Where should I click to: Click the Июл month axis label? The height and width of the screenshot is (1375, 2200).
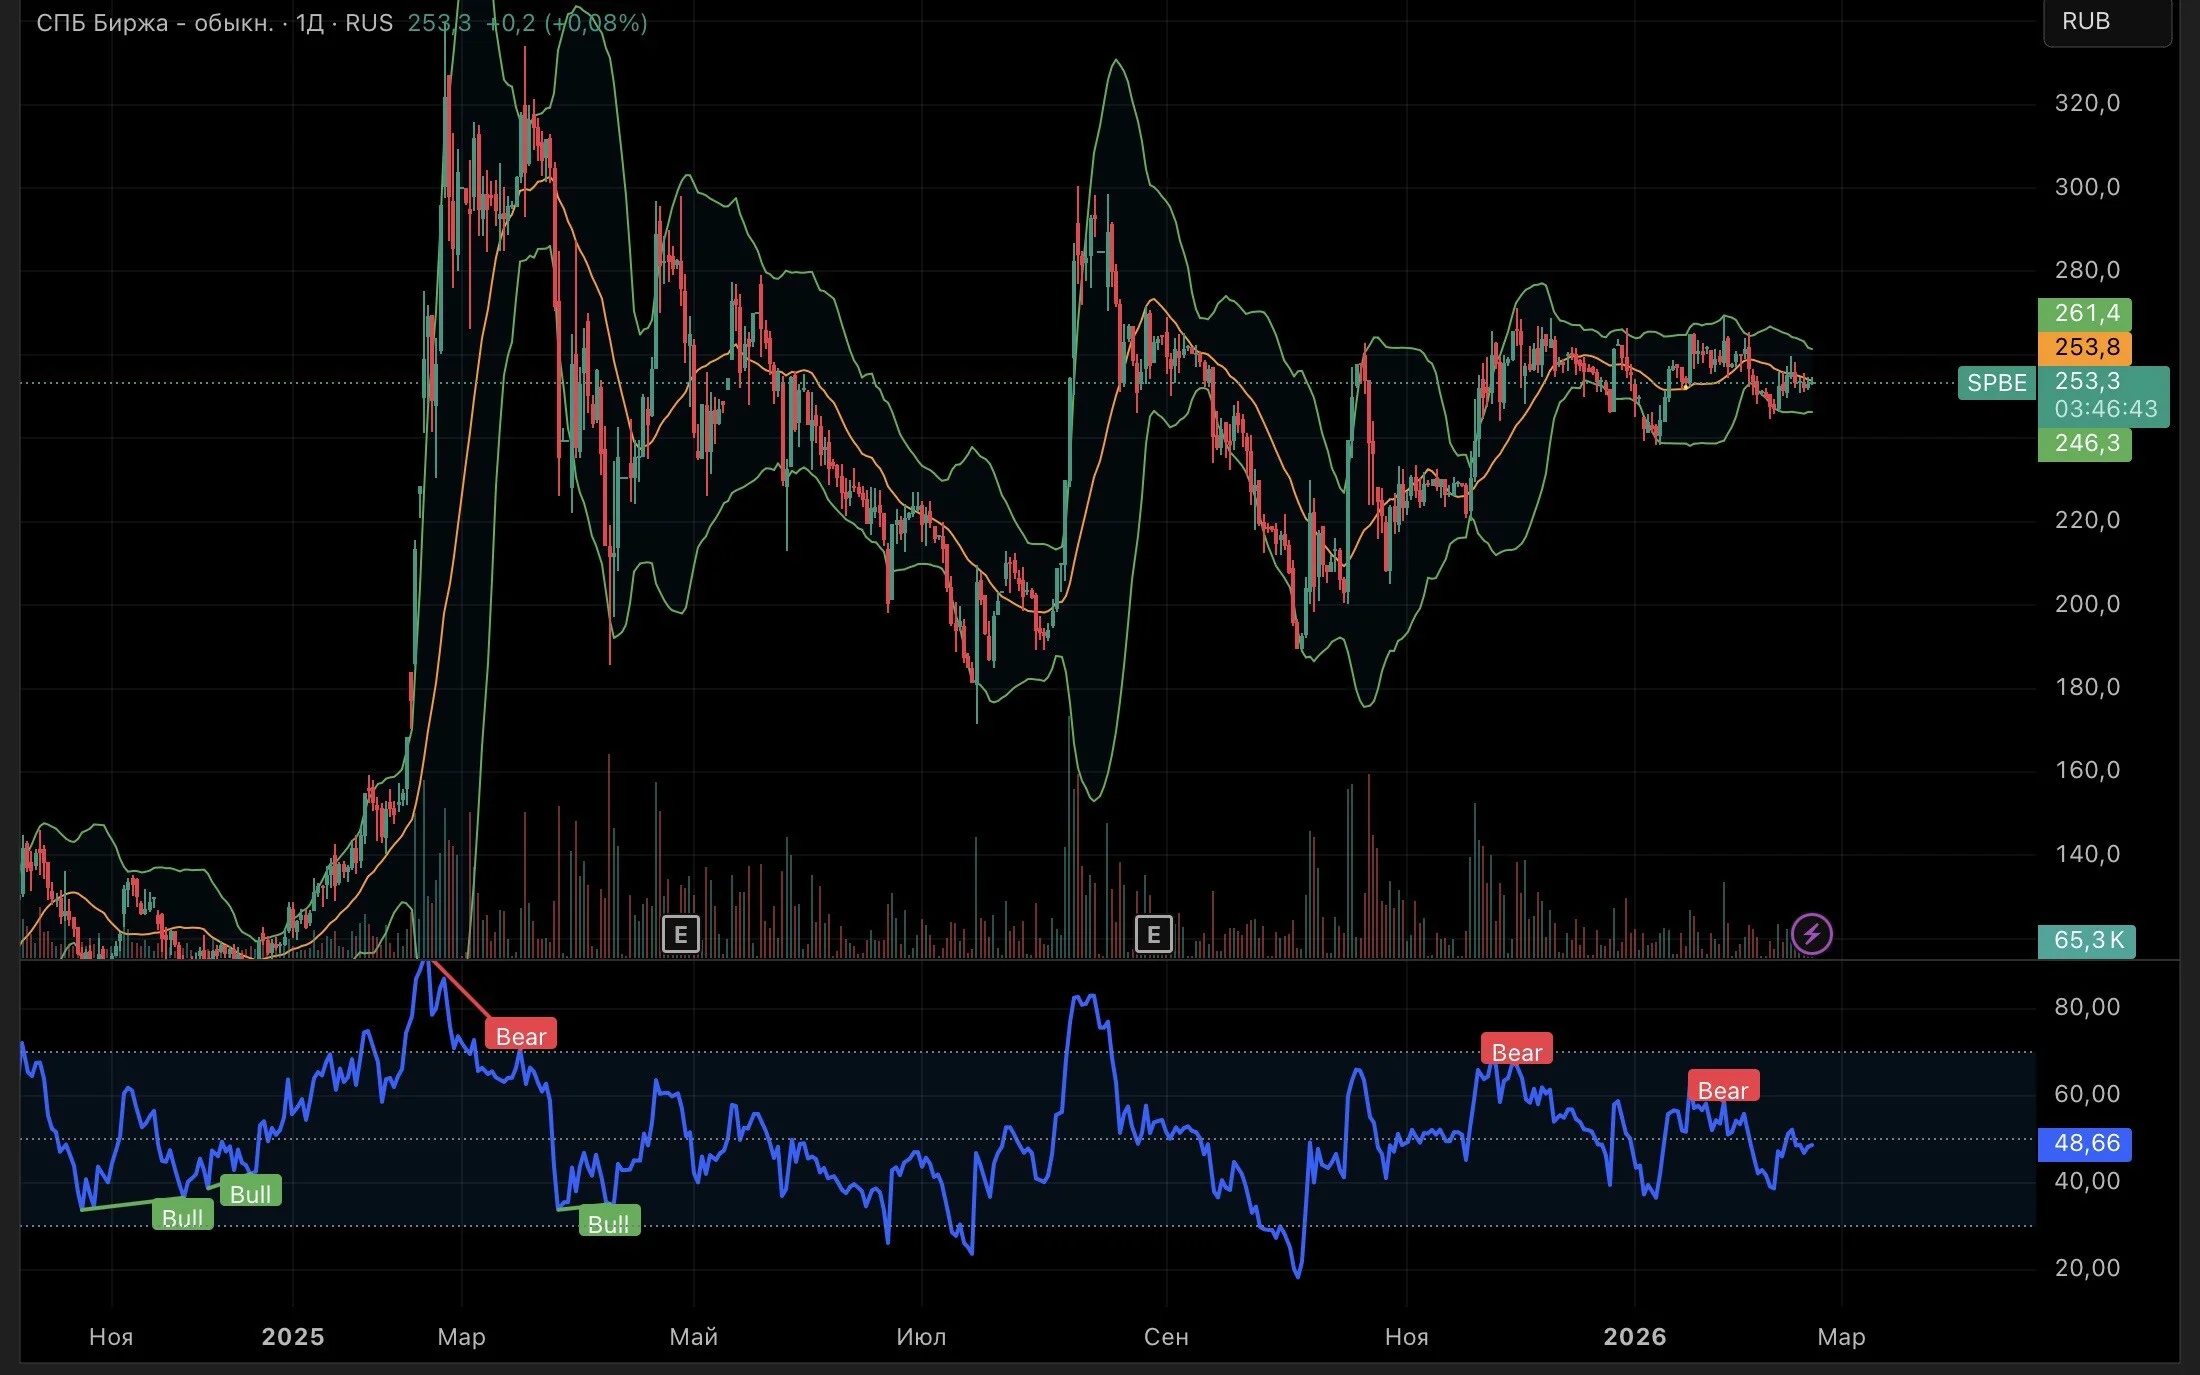coord(921,1337)
